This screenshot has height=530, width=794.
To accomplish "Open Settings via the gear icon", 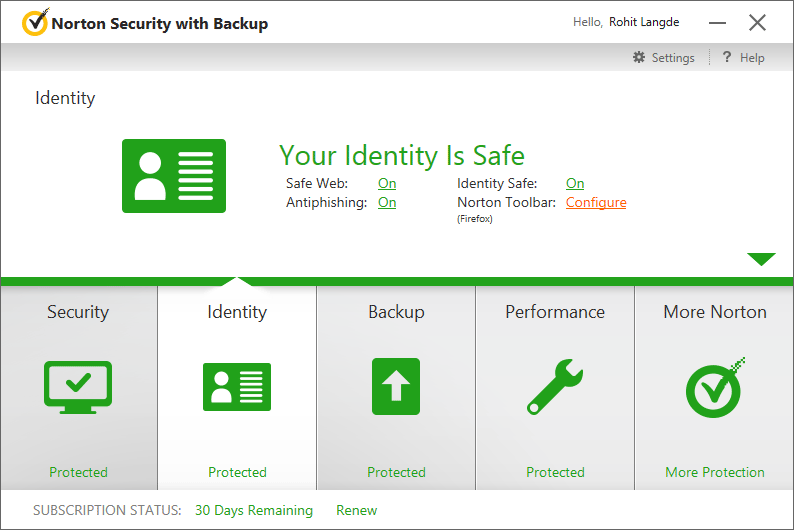I will 639,57.
